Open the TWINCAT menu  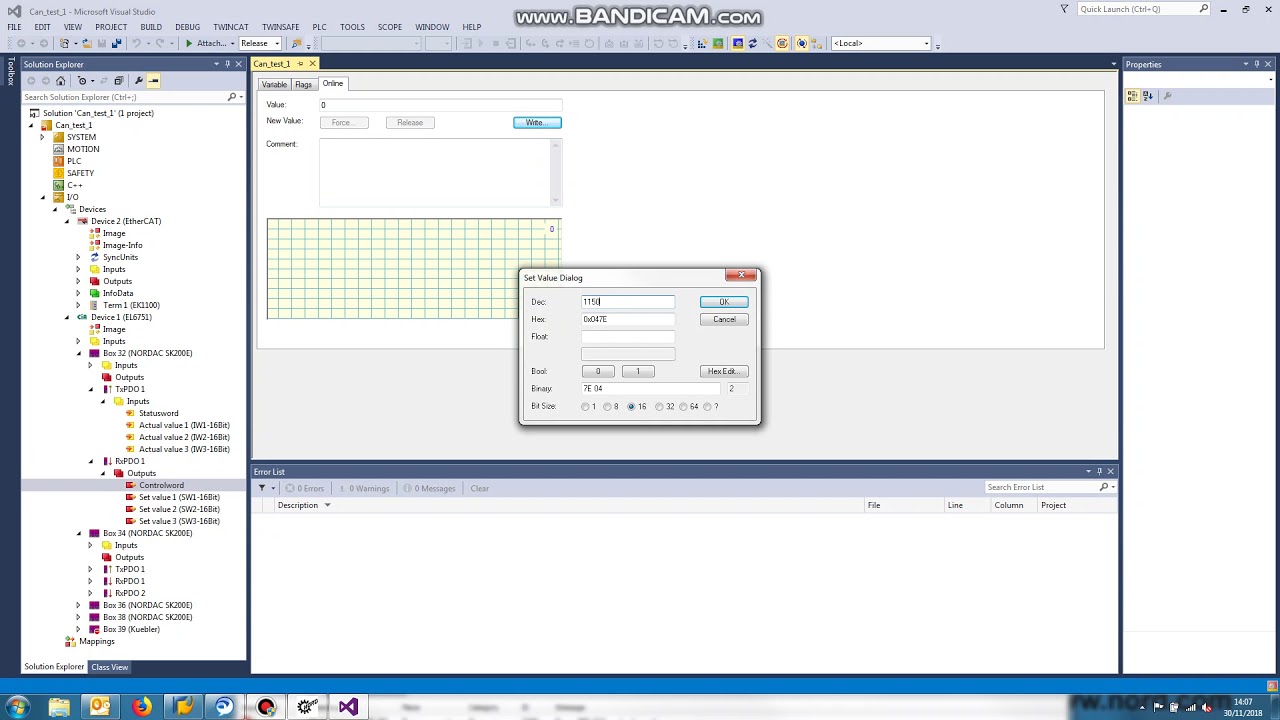[230, 27]
